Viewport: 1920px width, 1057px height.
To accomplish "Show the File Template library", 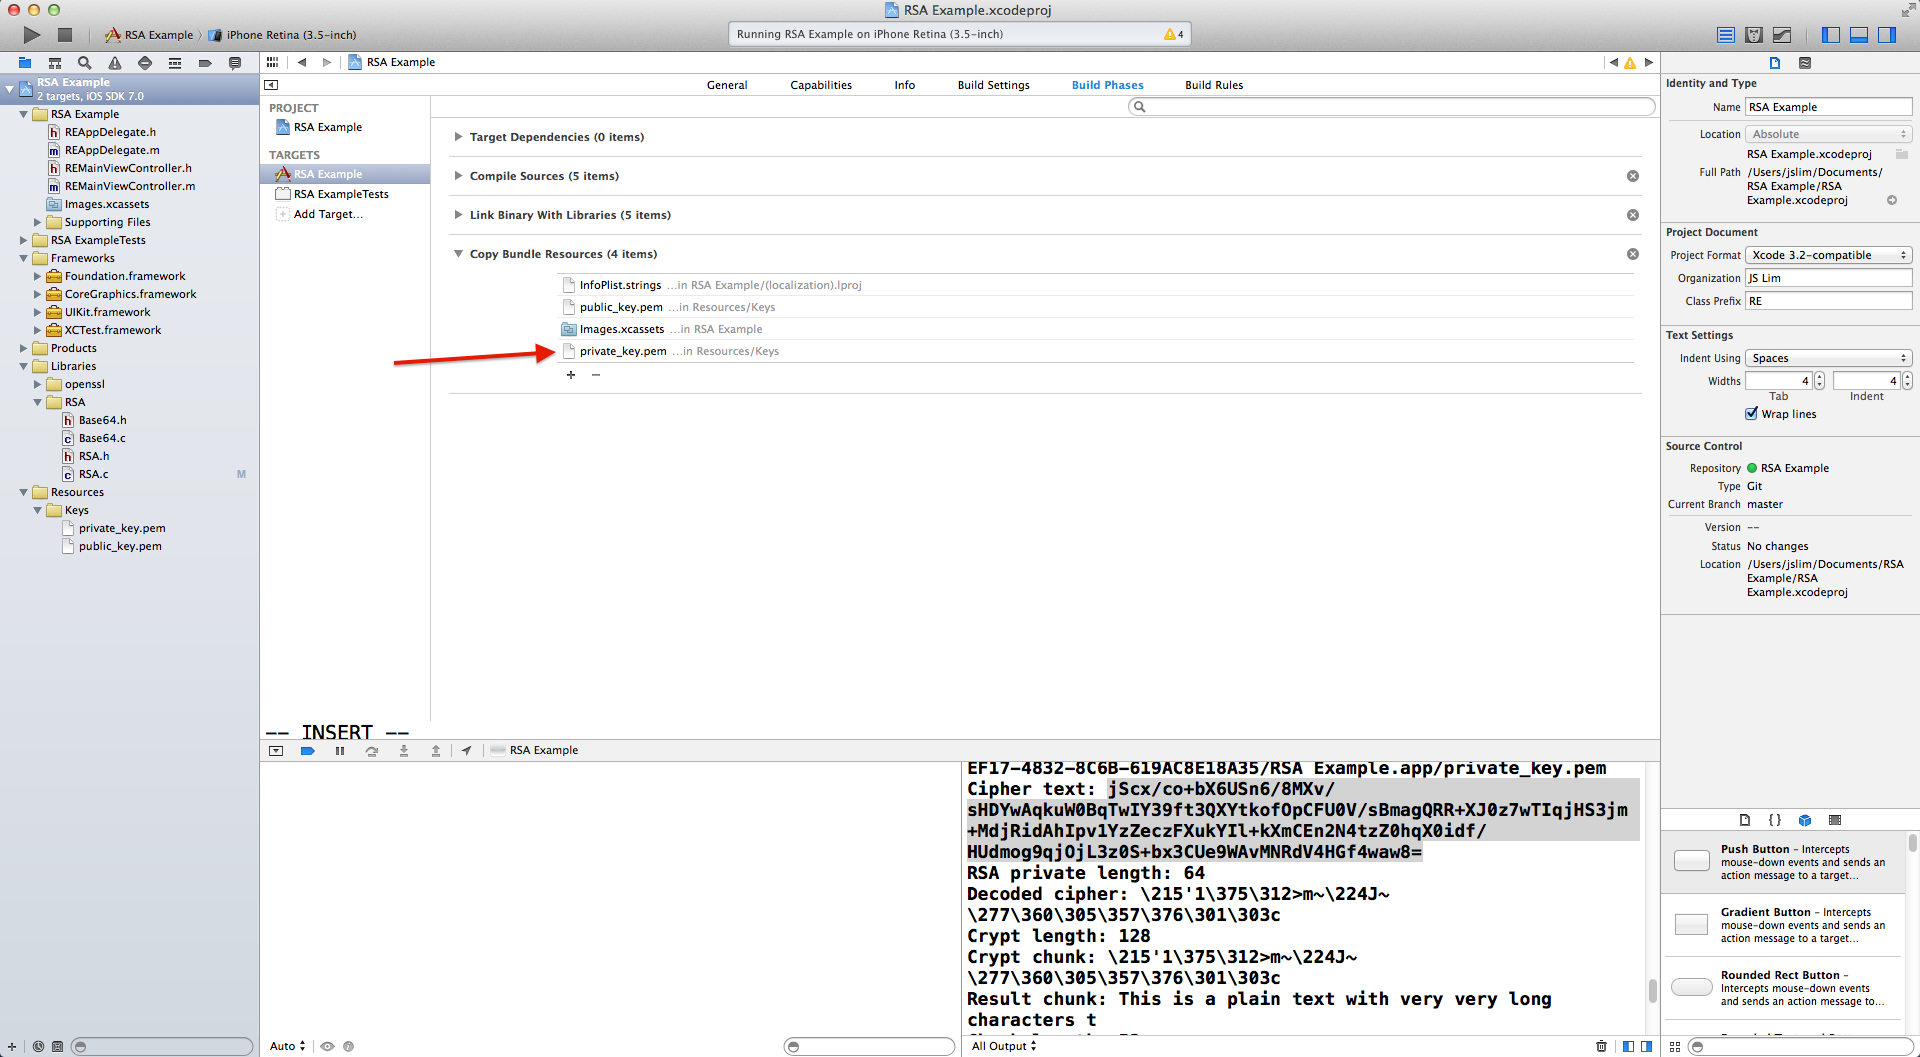I will pos(1745,820).
